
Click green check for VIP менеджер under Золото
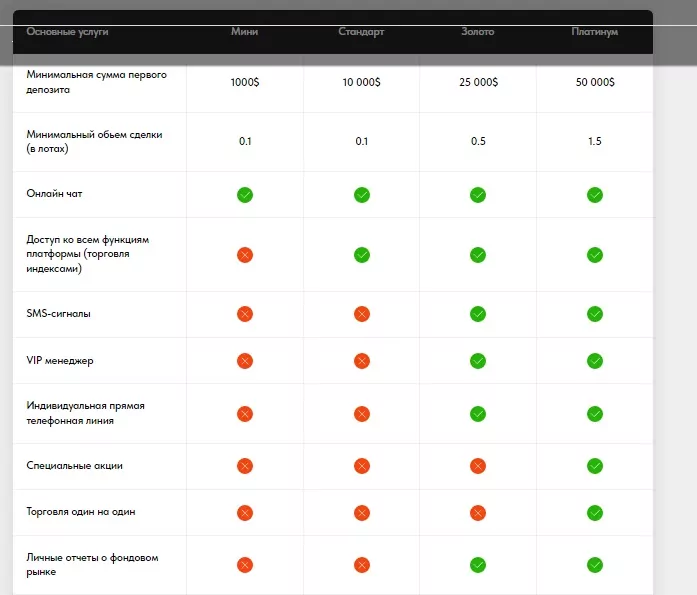coord(478,361)
